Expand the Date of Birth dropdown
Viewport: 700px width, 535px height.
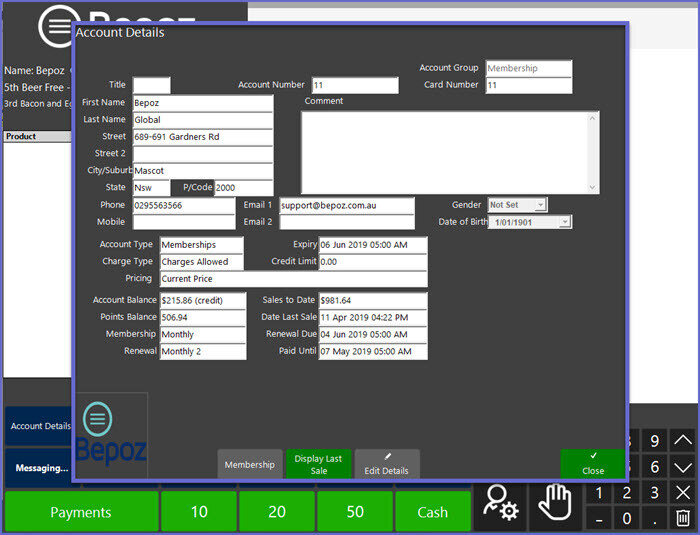pyautogui.click(x=565, y=222)
